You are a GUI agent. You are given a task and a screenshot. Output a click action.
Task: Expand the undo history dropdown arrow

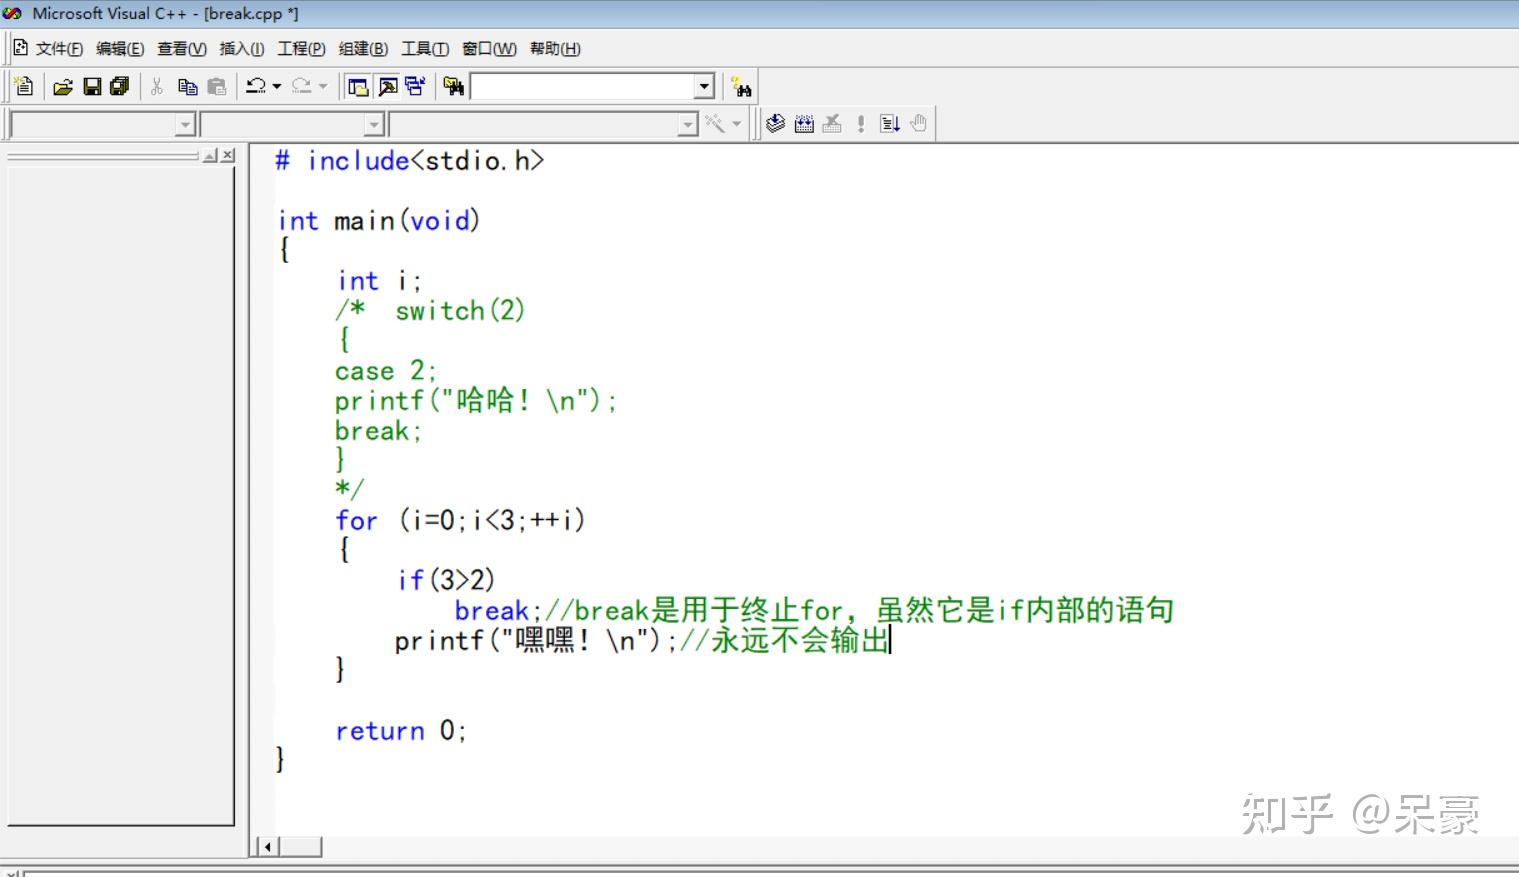pos(277,87)
